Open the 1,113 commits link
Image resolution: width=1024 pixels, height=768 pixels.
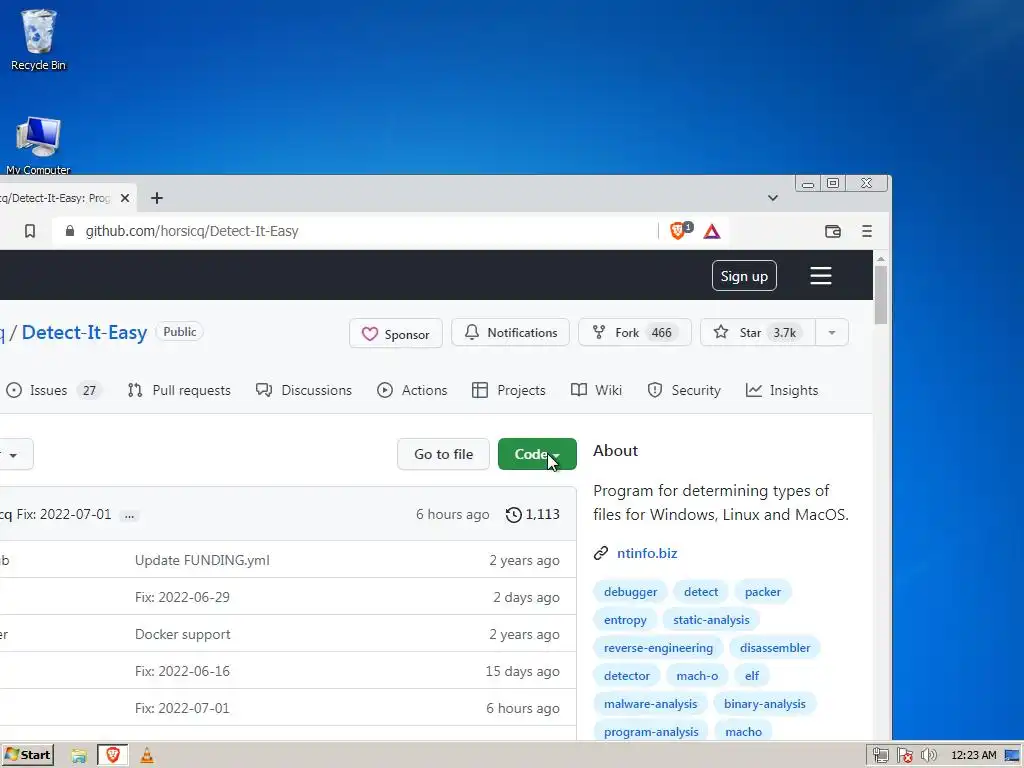point(533,515)
